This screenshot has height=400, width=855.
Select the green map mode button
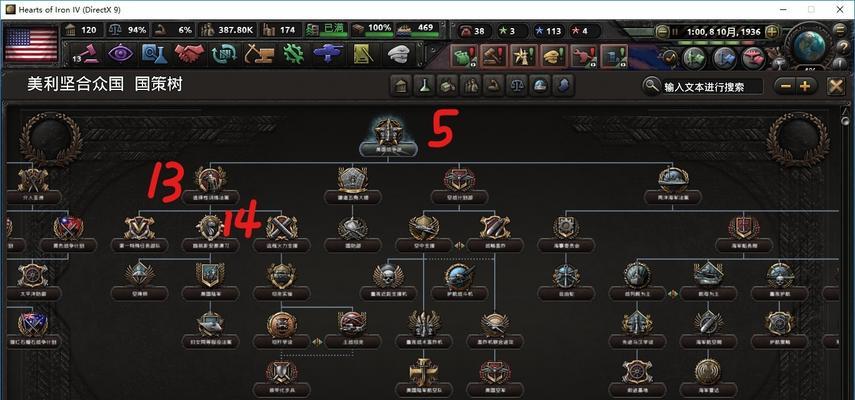click(x=695, y=56)
